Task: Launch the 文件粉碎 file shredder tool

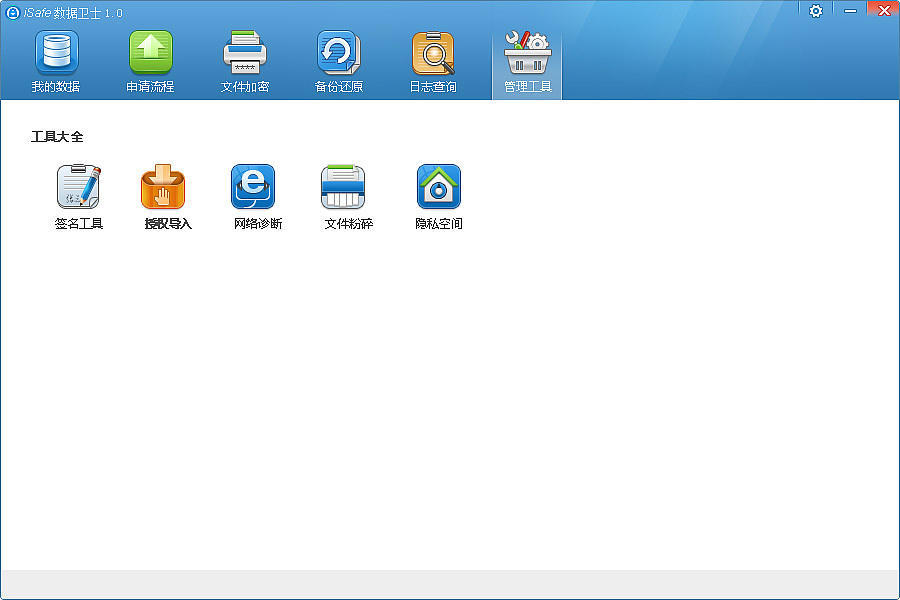Action: click(x=348, y=197)
